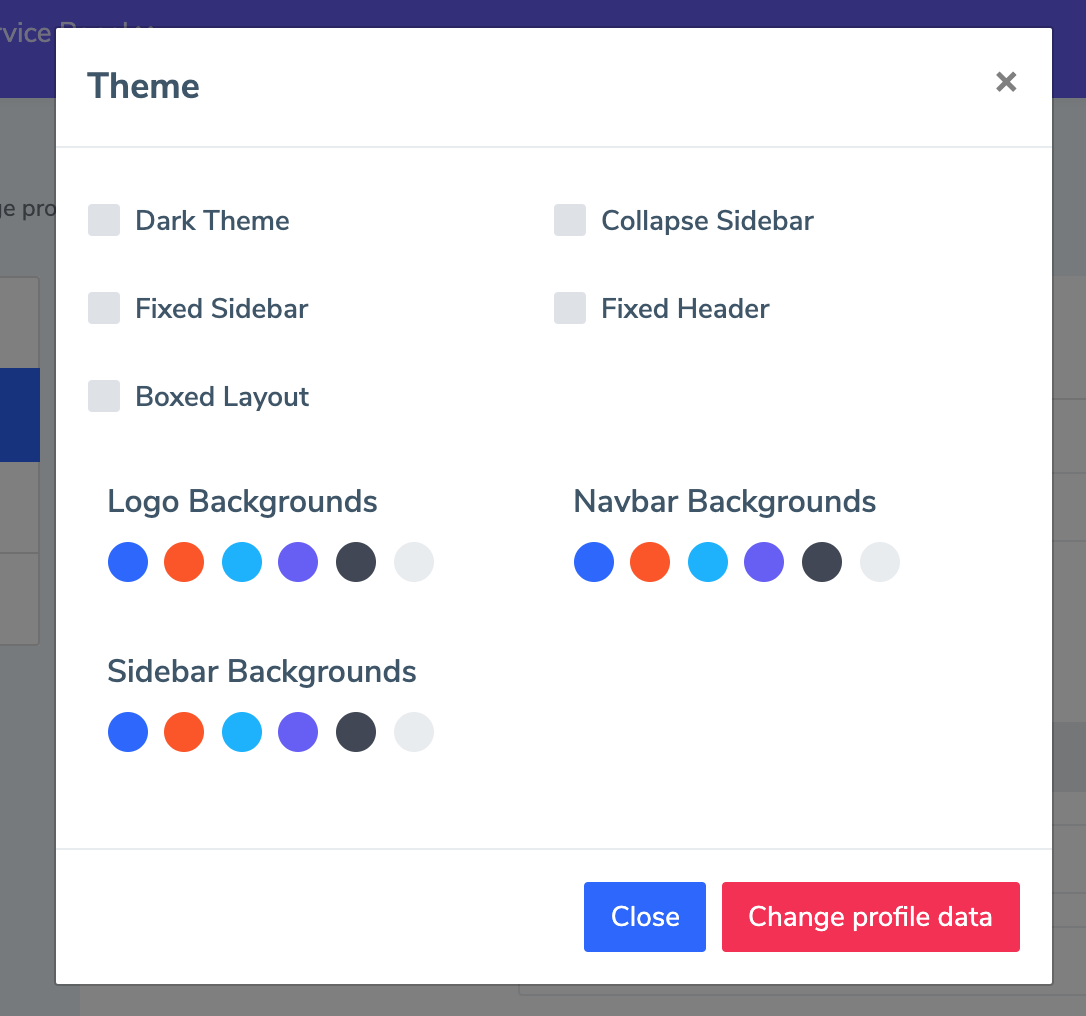The height and width of the screenshot is (1016, 1086).
Task: Choose orange swatch under Logo Backgrounds
Action: (184, 562)
